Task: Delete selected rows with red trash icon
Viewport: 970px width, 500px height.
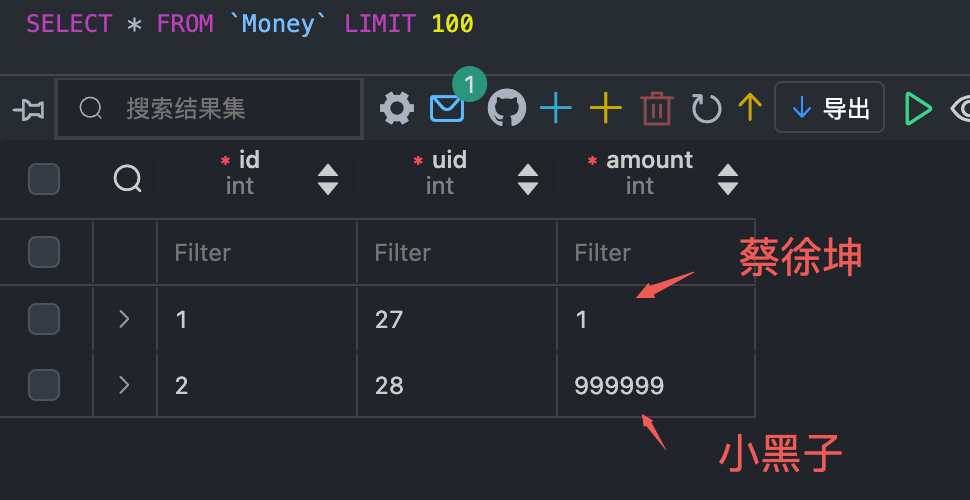Action: 656,108
